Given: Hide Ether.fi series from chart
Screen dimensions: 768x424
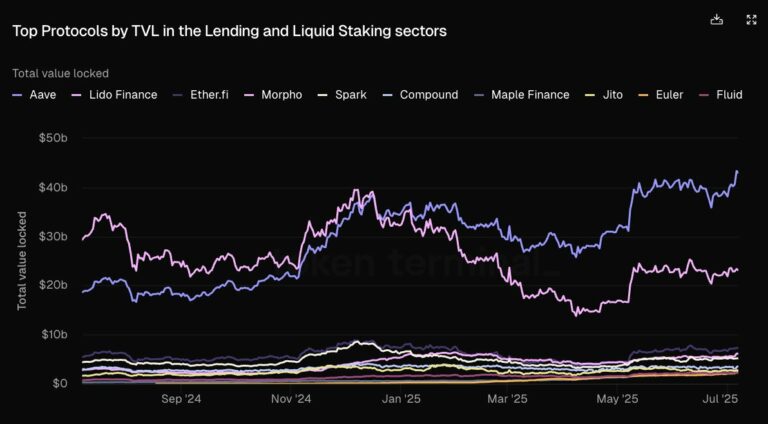Looking at the screenshot, I should (x=201, y=94).
